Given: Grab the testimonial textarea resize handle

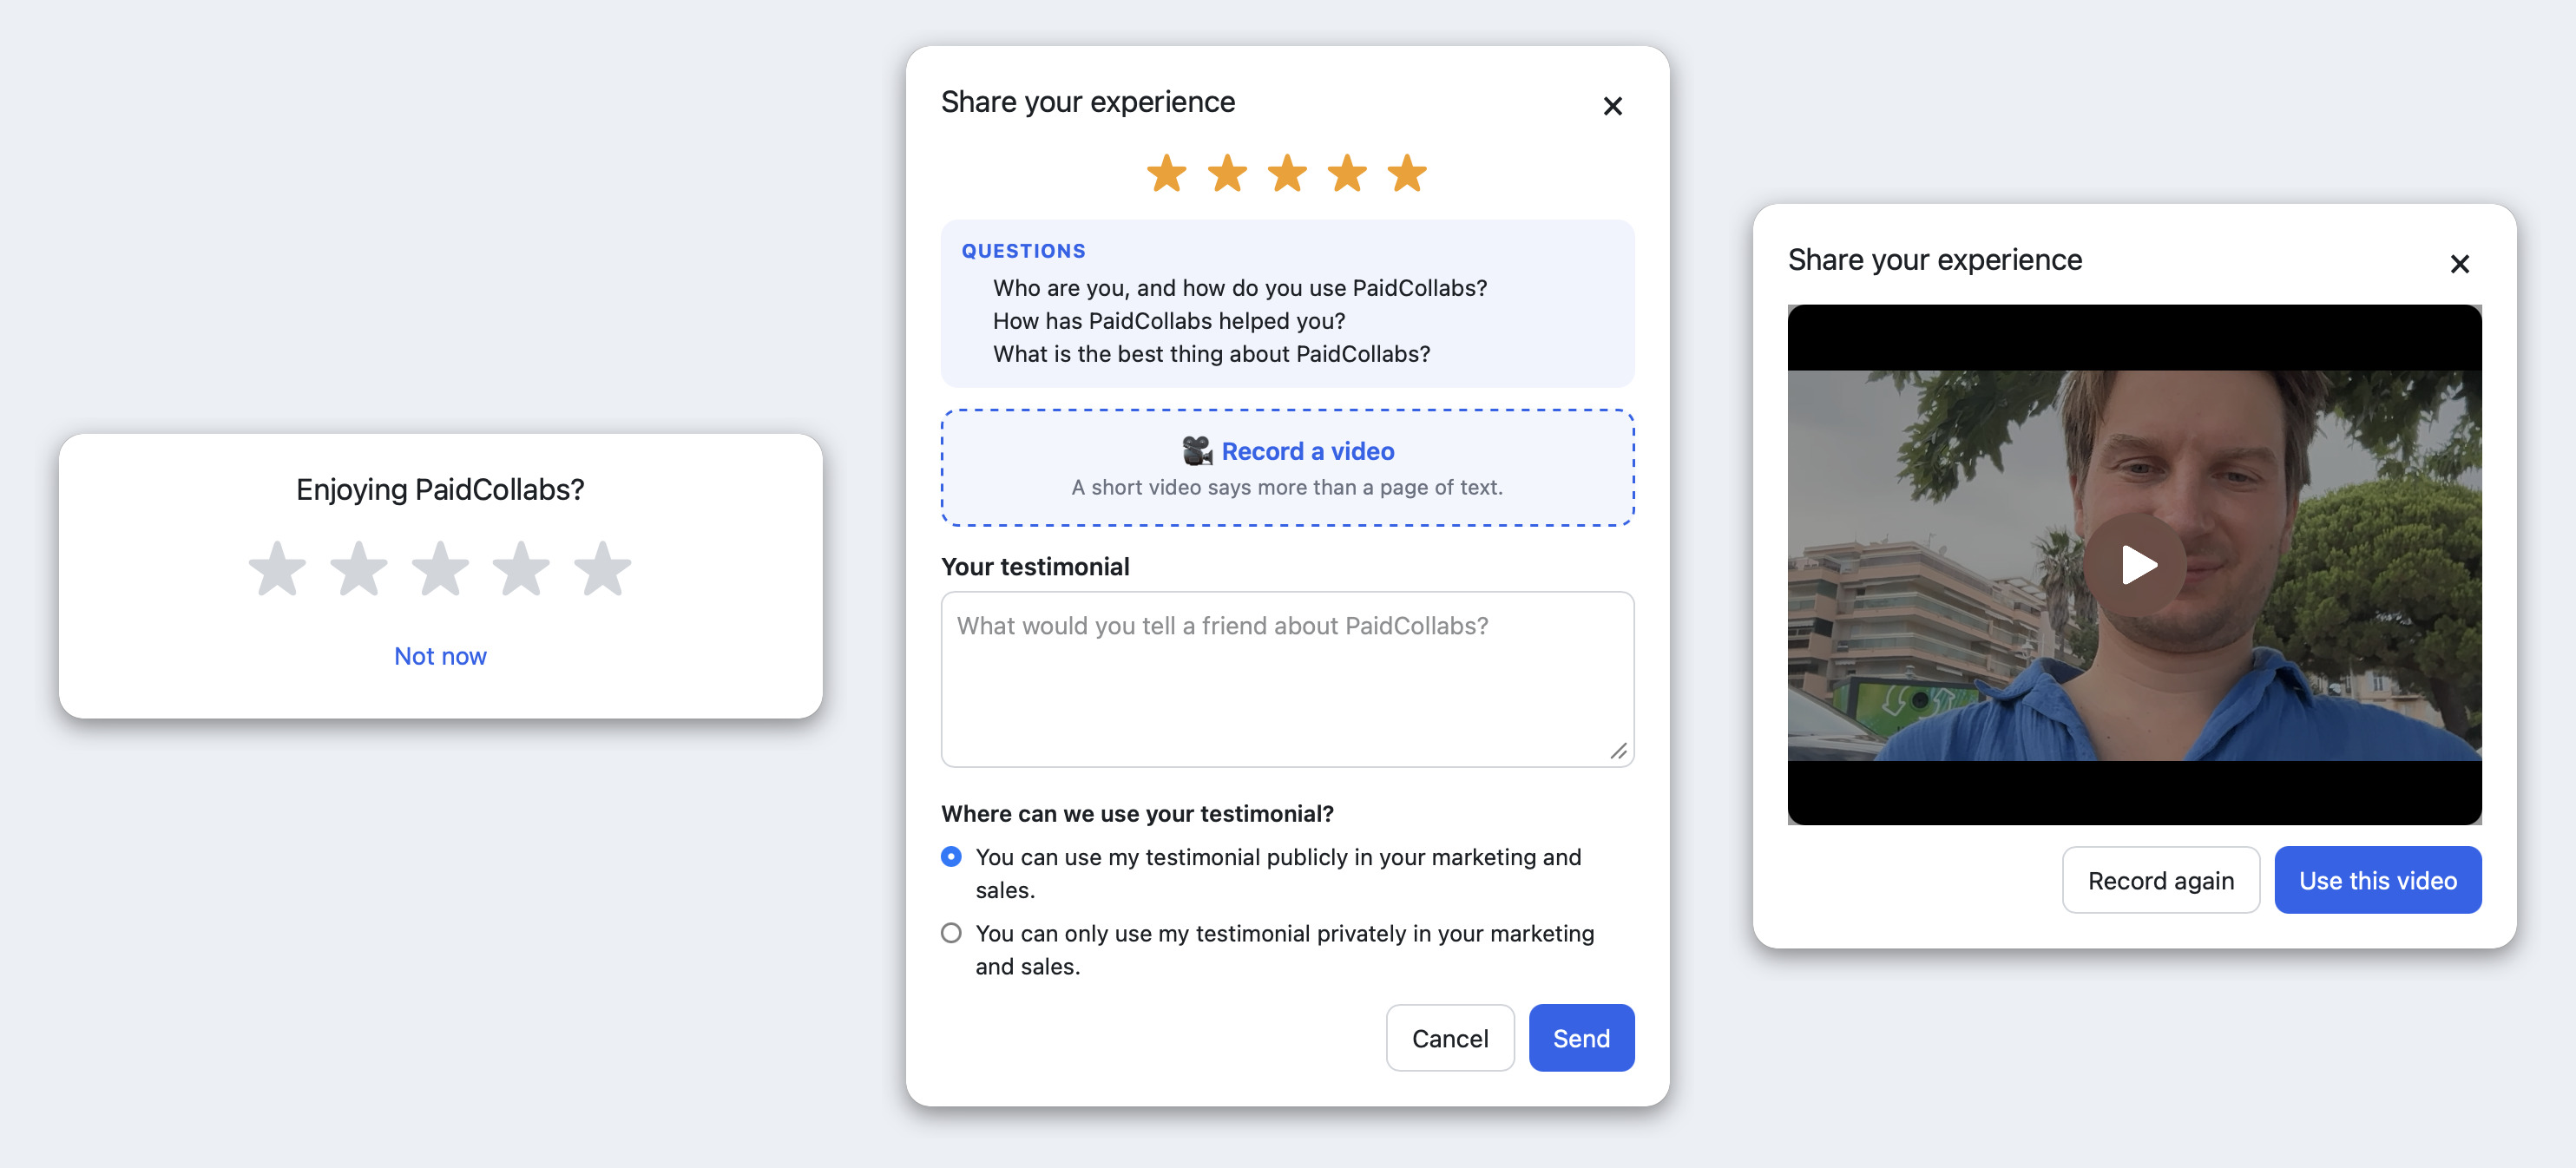Looking at the screenshot, I should tap(1618, 751).
